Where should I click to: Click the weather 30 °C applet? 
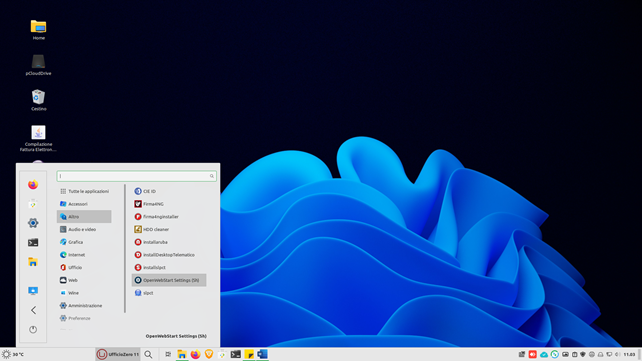pos(13,354)
